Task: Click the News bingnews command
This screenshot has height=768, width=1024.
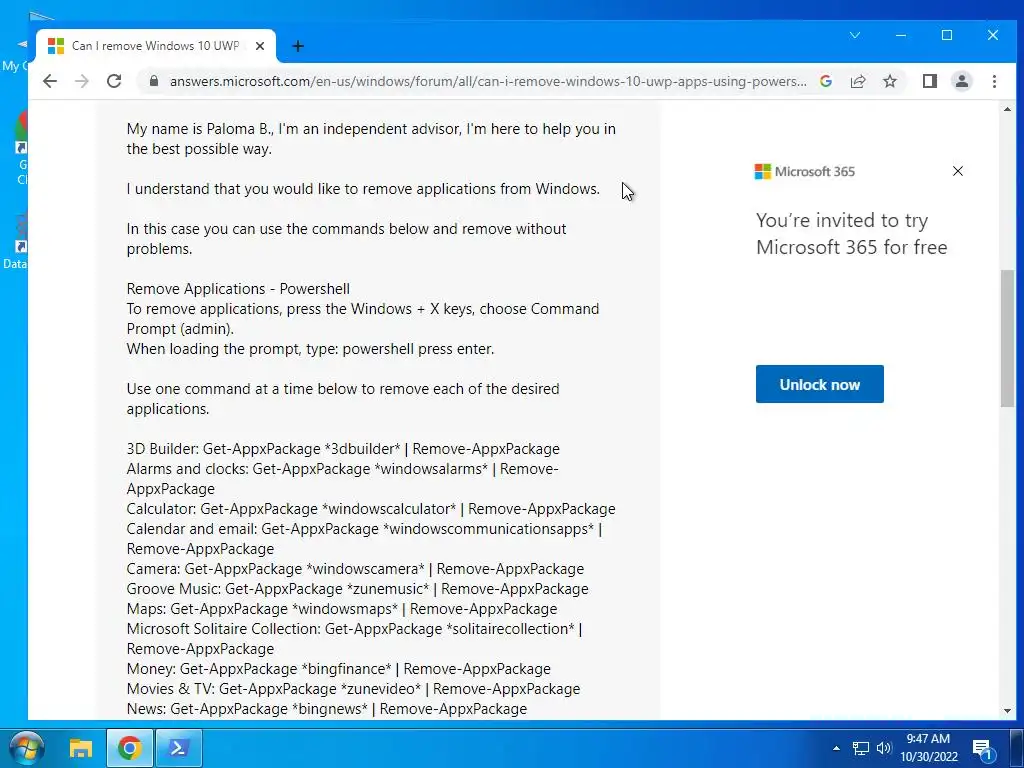Action: click(x=327, y=709)
